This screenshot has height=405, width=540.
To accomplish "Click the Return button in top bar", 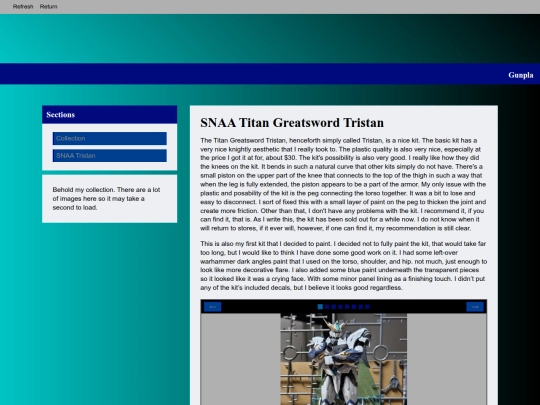I will 48,7.
